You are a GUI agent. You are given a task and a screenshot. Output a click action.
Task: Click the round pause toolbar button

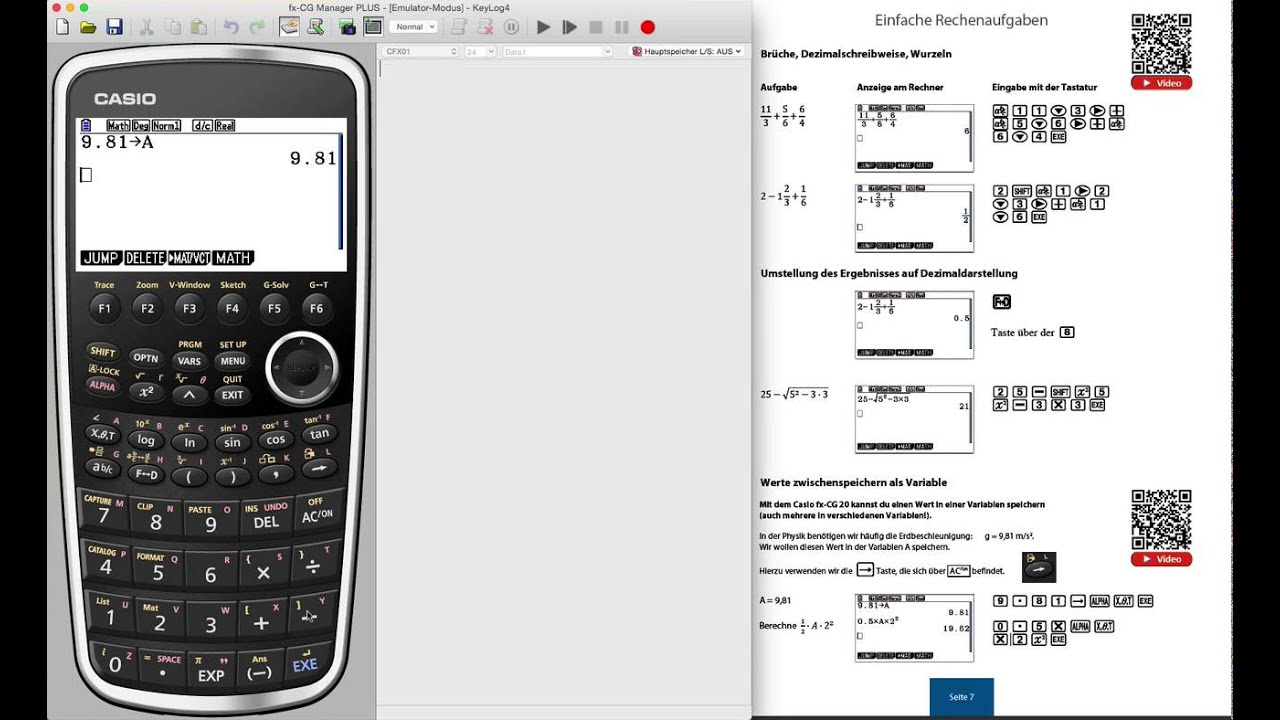tap(511, 27)
